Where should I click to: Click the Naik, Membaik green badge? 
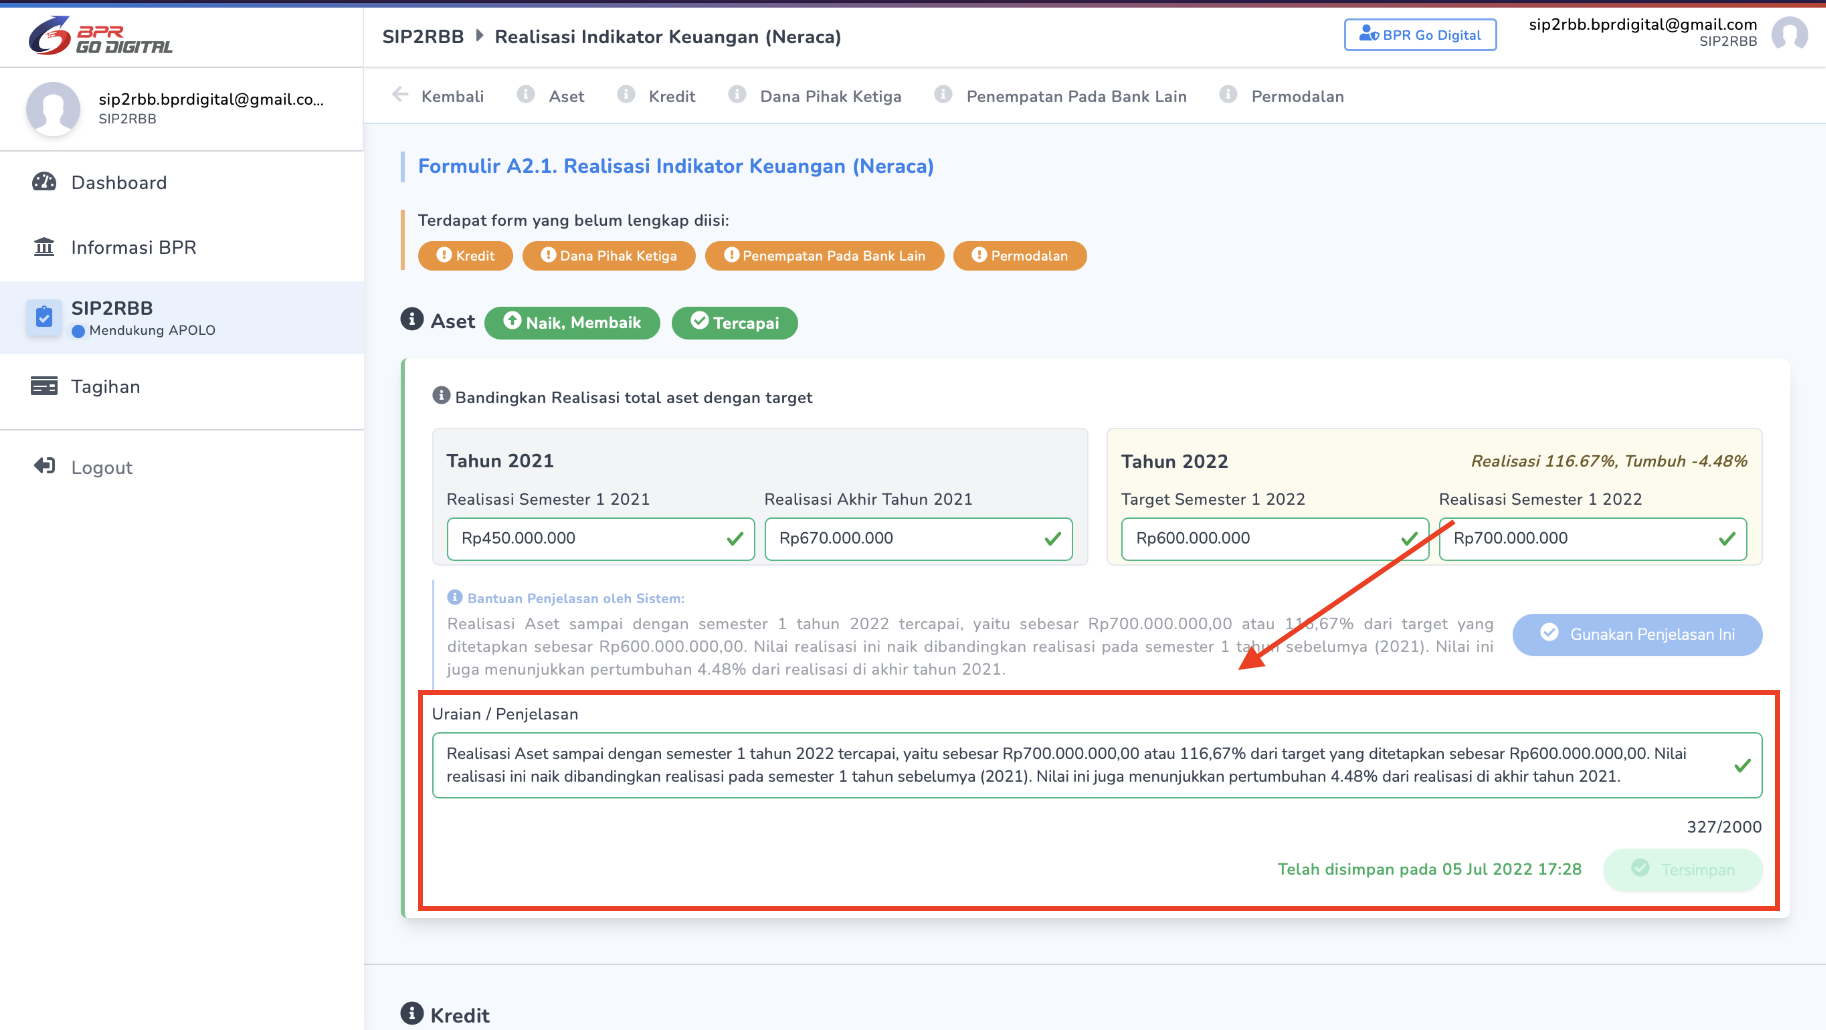tap(572, 323)
